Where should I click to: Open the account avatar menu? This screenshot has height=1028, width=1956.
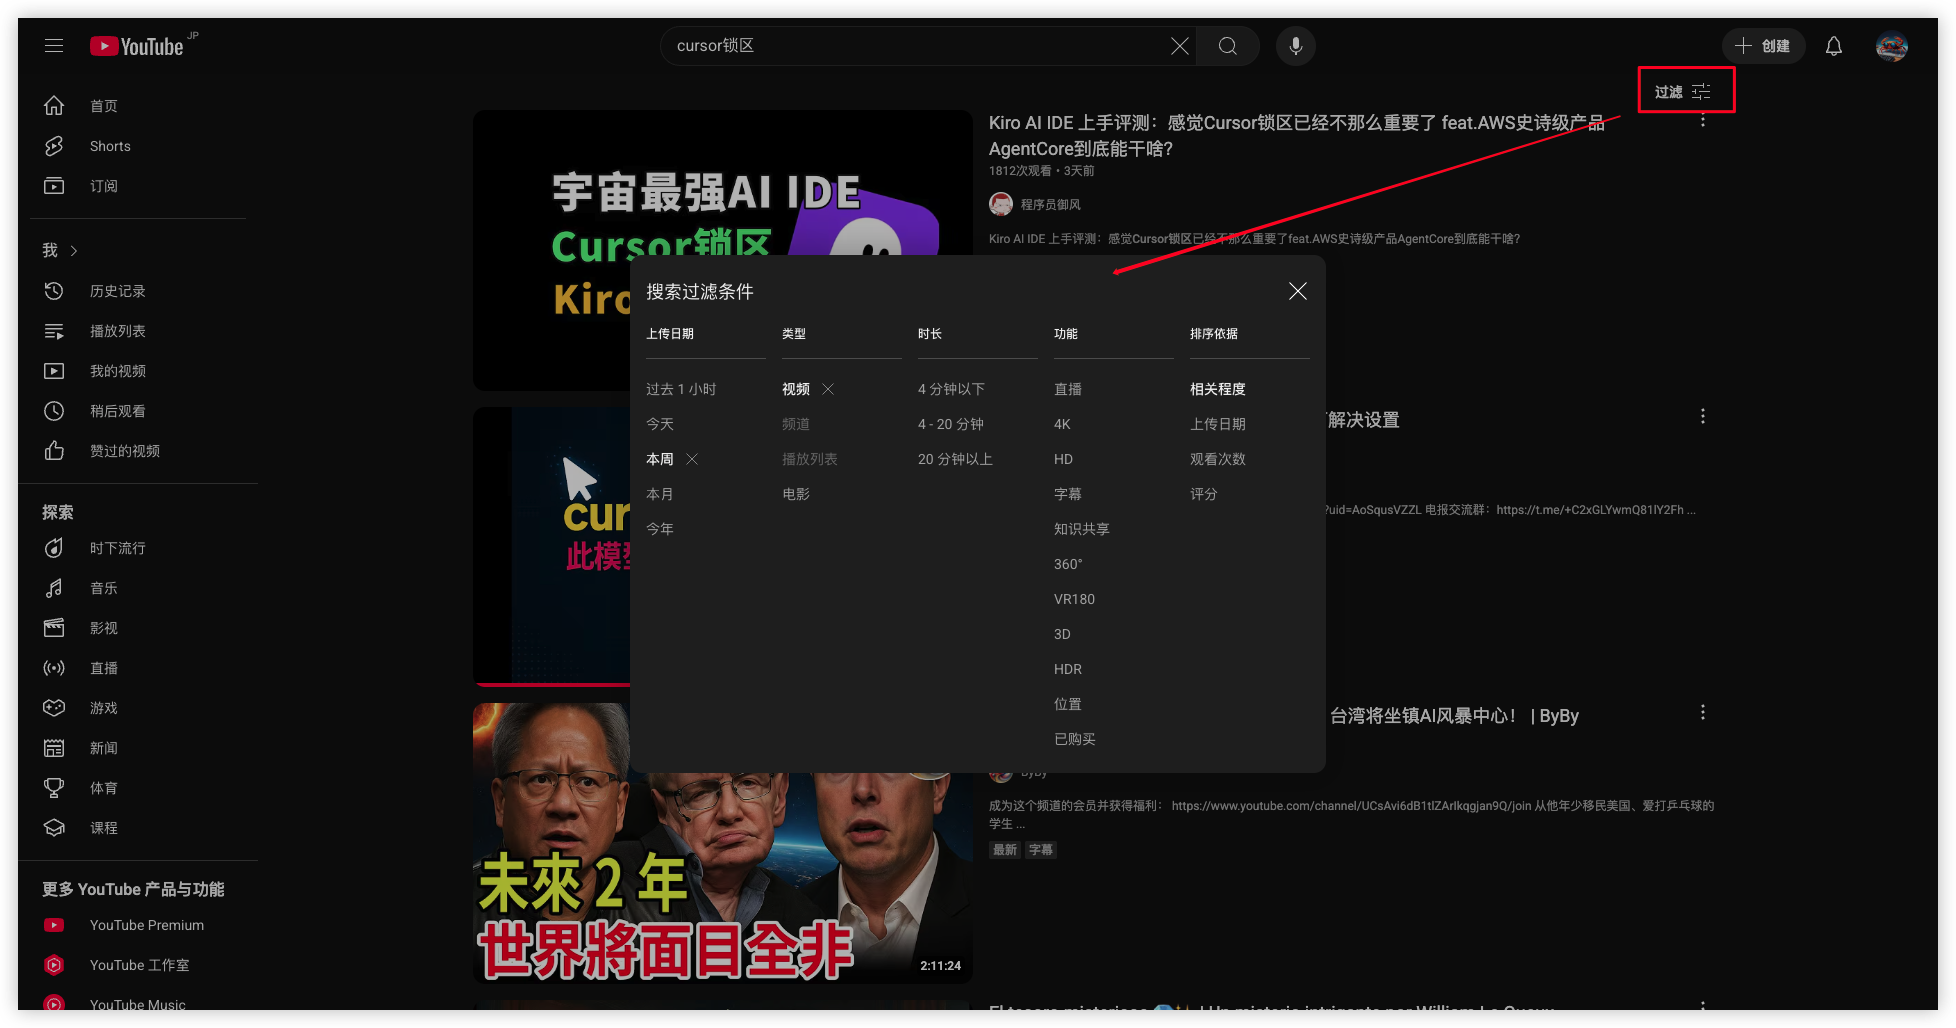1892,46
